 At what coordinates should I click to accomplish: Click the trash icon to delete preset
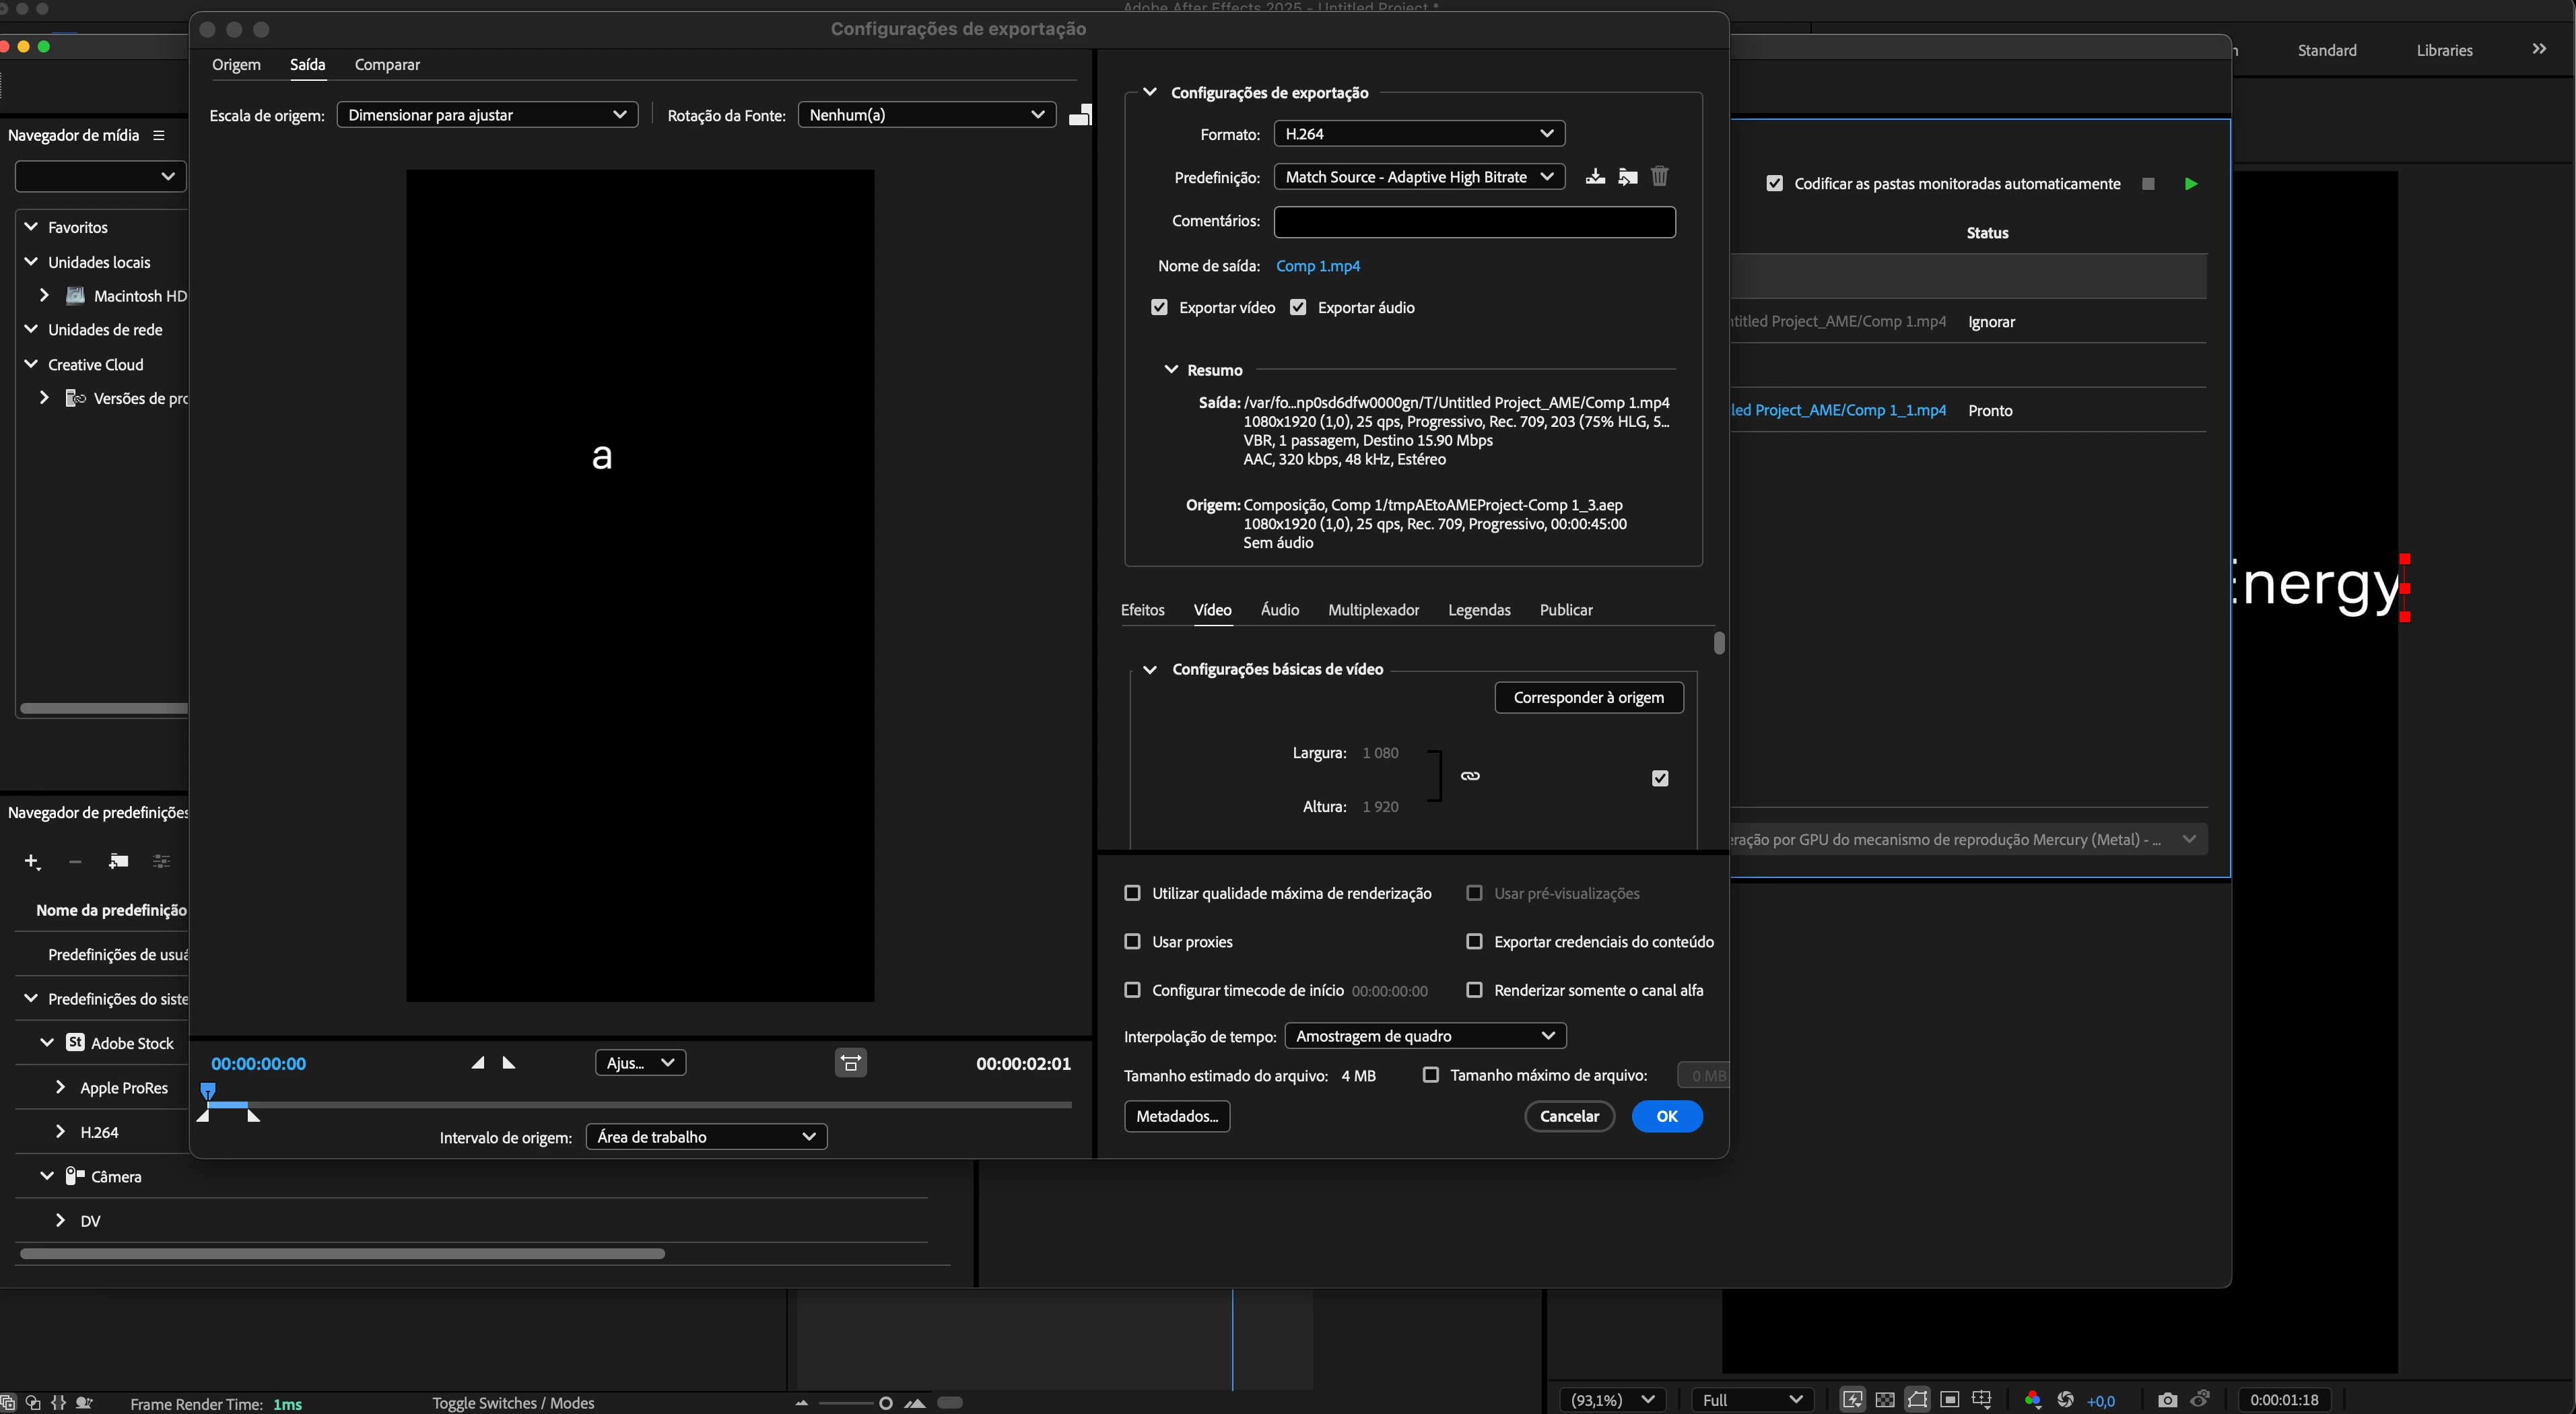[1660, 177]
